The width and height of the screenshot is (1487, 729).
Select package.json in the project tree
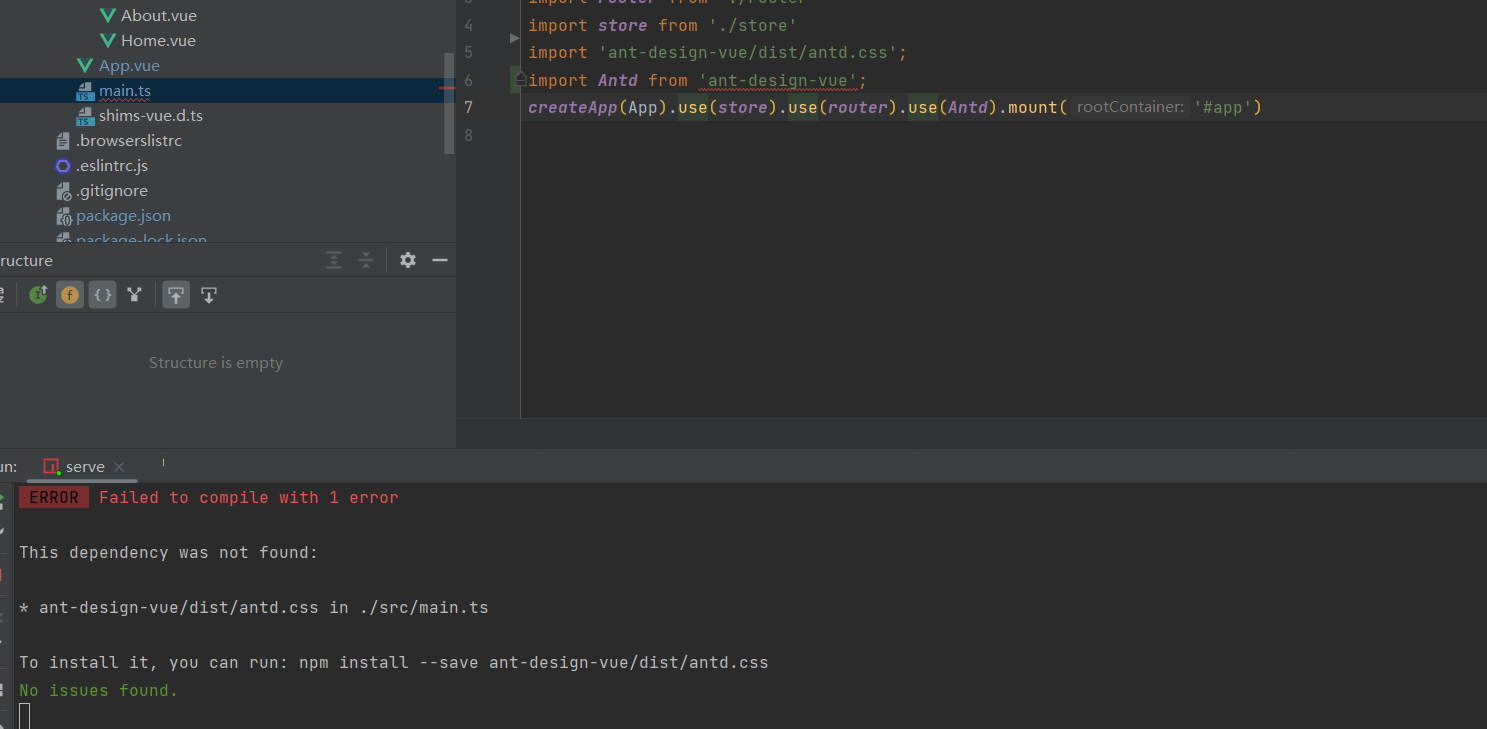(124, 216)
